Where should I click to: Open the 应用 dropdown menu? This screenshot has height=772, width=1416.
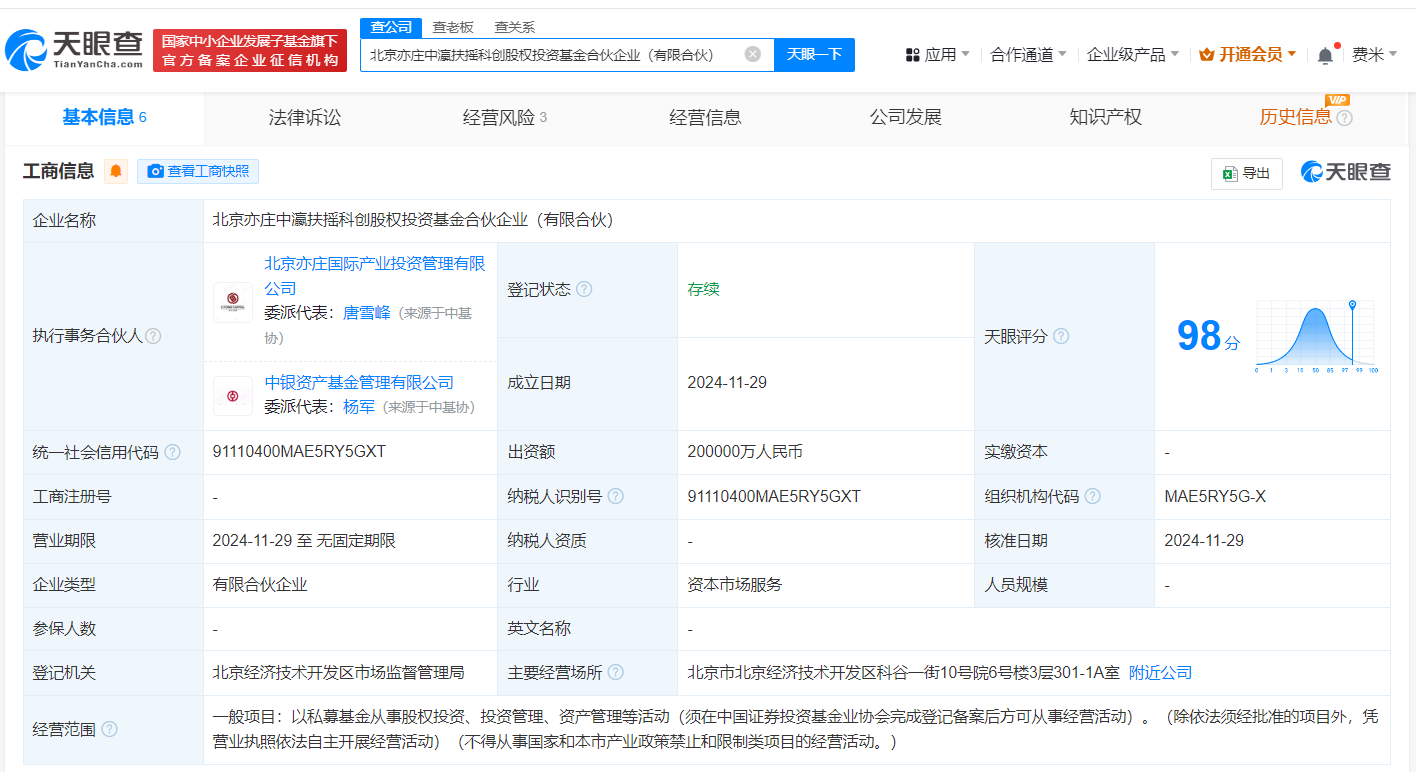coord(937,55)
